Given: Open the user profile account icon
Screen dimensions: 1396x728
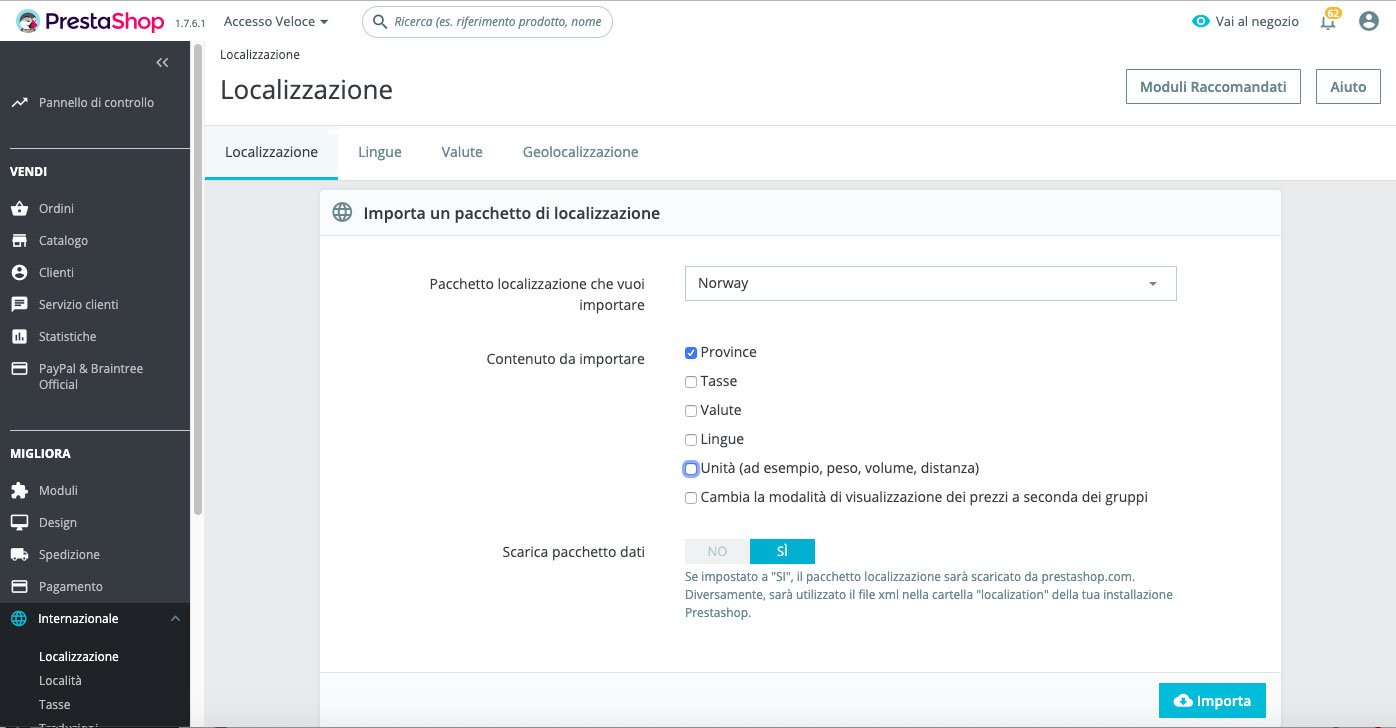Looking at the screenshot, I should 1369,21.
